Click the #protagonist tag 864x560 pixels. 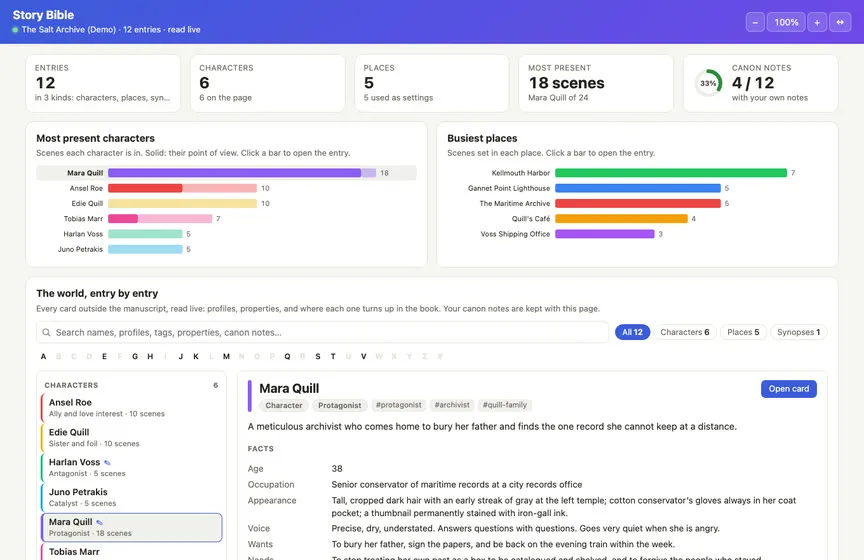[398, 405]
